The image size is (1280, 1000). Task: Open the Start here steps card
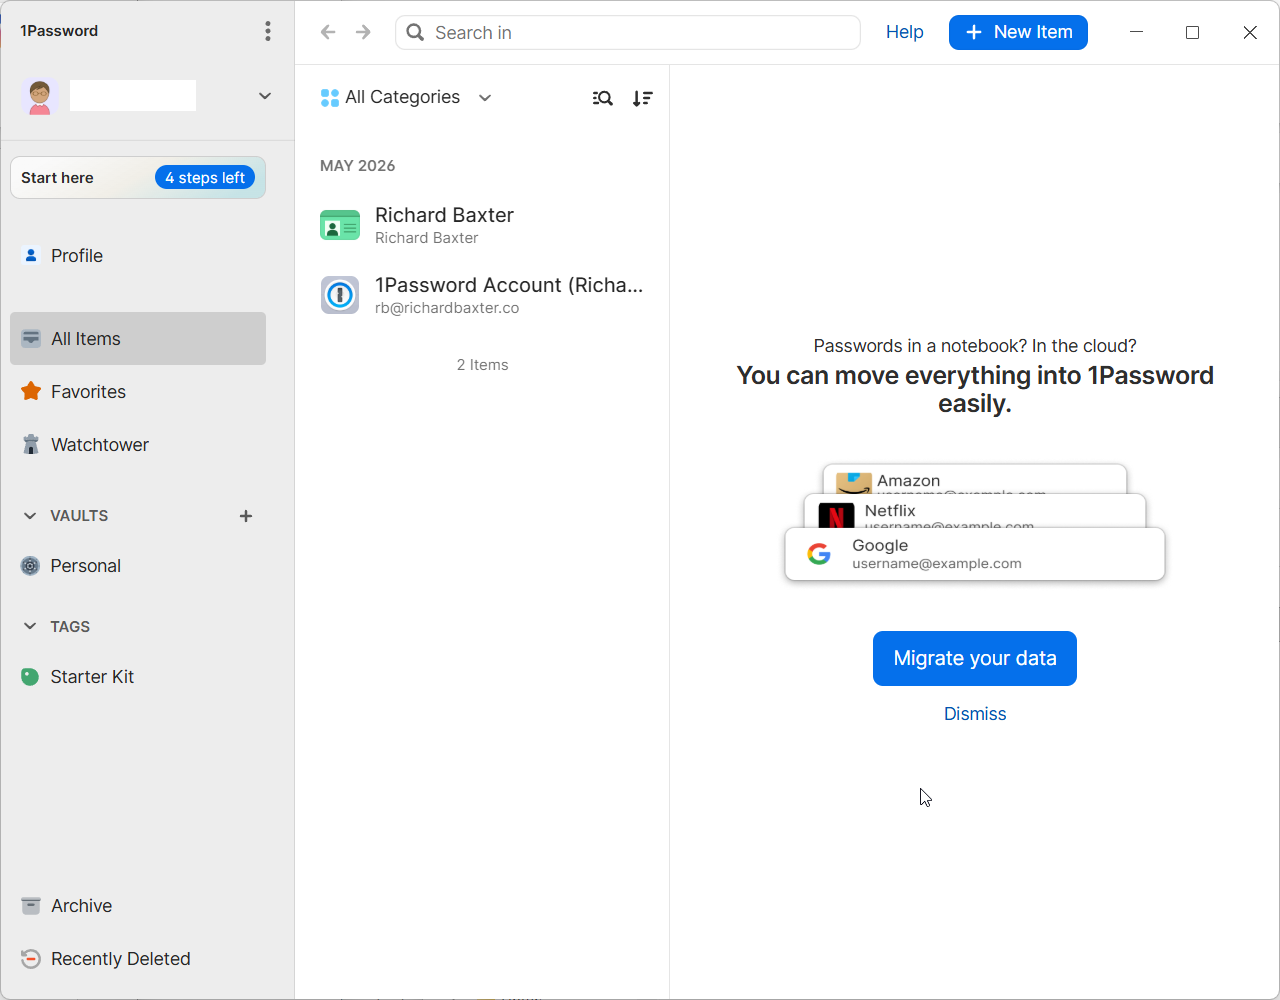click(138, 178)
